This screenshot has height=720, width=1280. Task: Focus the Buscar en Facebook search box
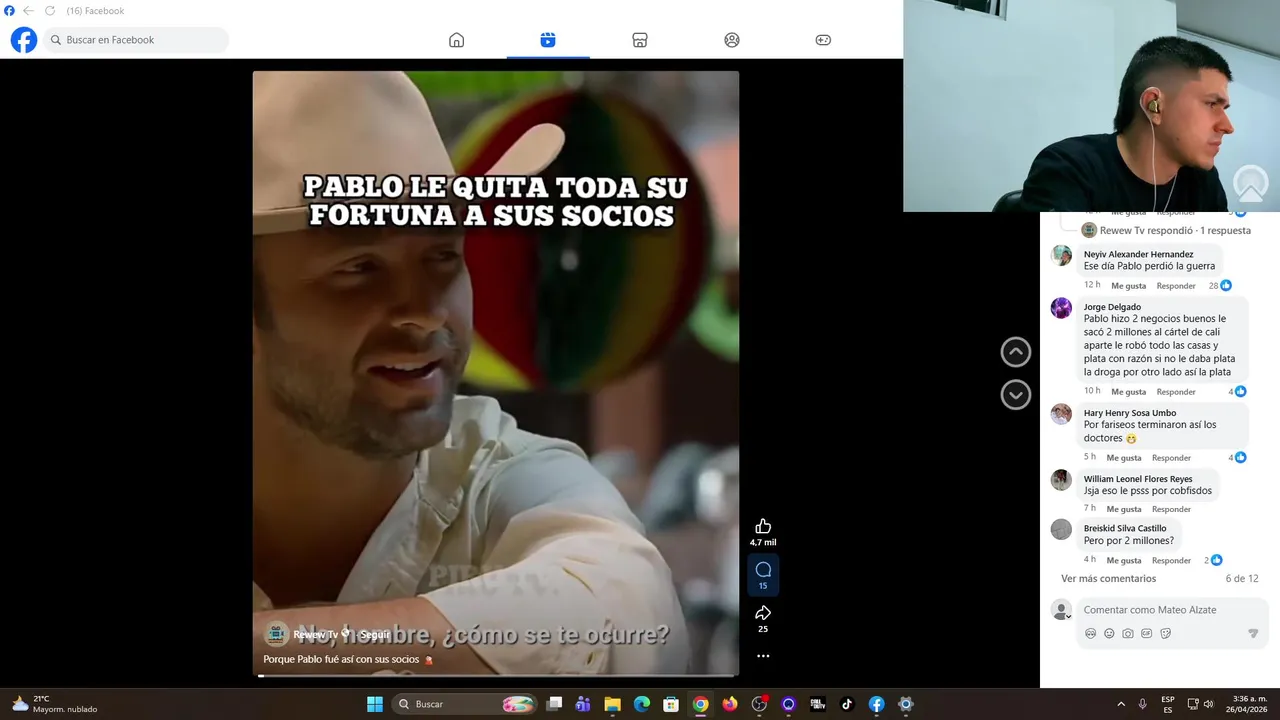click(x=136, y=40)
